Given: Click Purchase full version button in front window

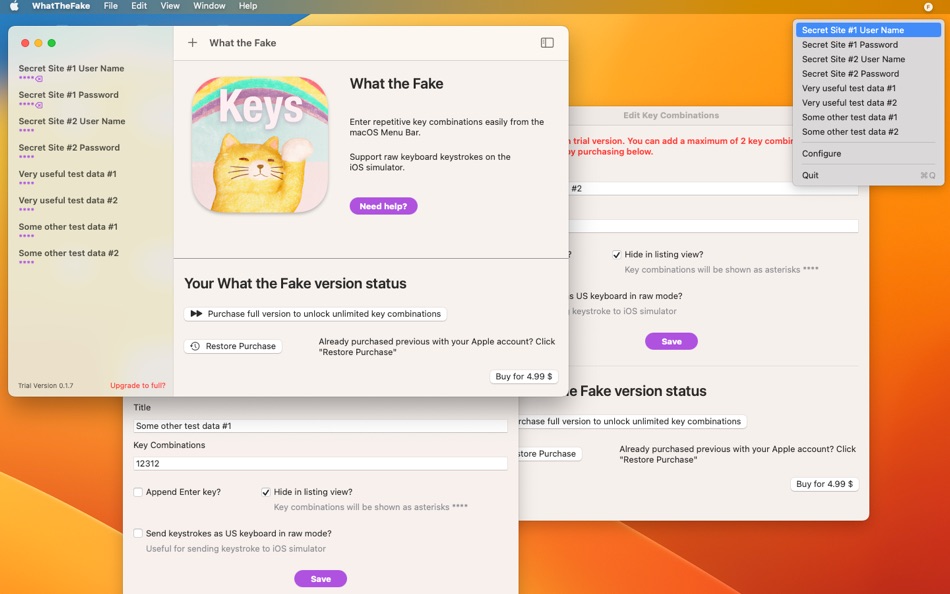Looking at the screenshot, I should click(315, 314).
